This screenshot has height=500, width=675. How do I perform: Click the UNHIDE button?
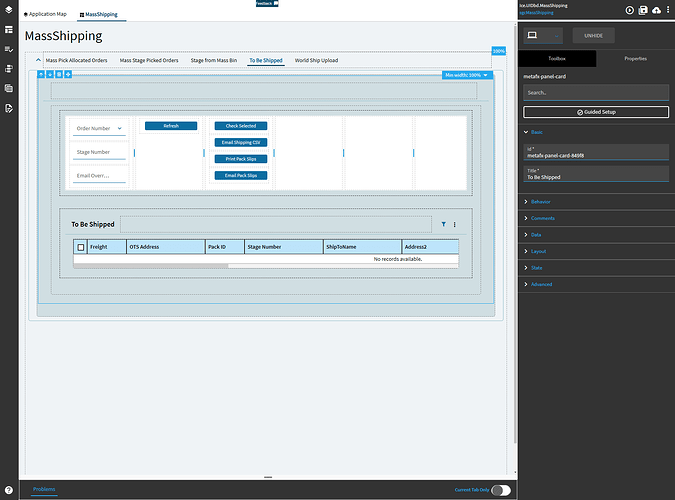593,35
